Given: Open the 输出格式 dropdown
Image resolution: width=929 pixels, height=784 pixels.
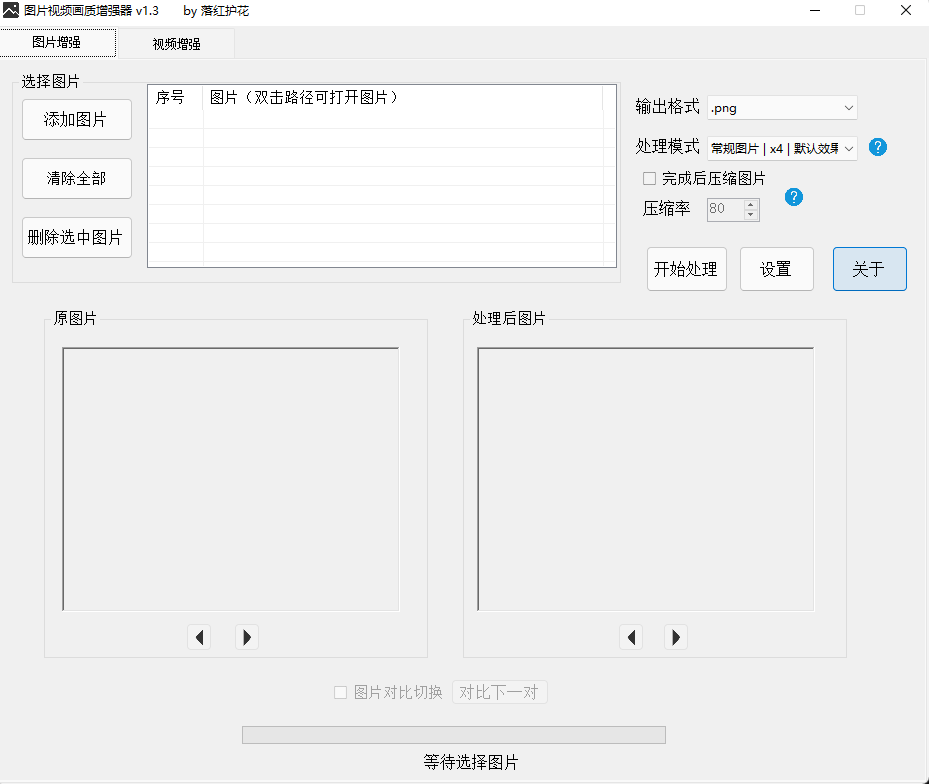Looking at the screenshot, I should 782,107.
